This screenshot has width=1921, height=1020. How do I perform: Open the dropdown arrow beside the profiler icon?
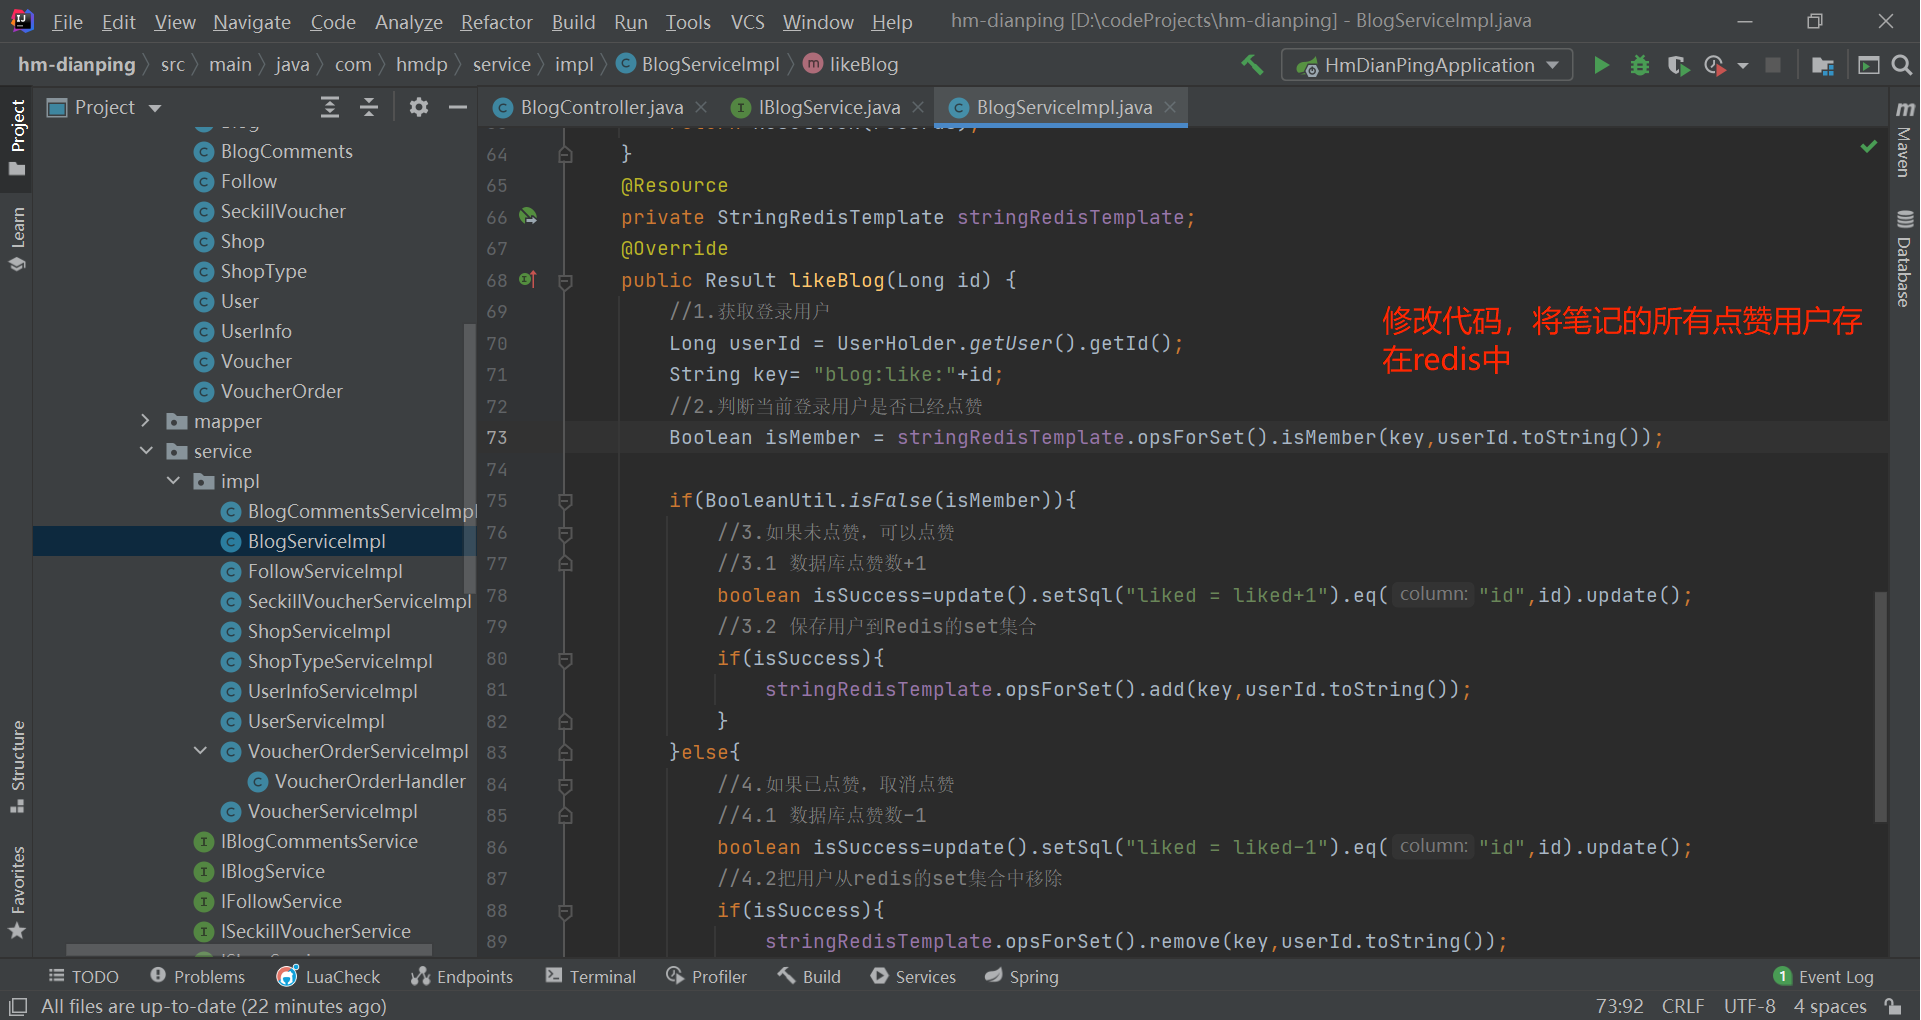pyautogui.click(x=1743, y=66)
